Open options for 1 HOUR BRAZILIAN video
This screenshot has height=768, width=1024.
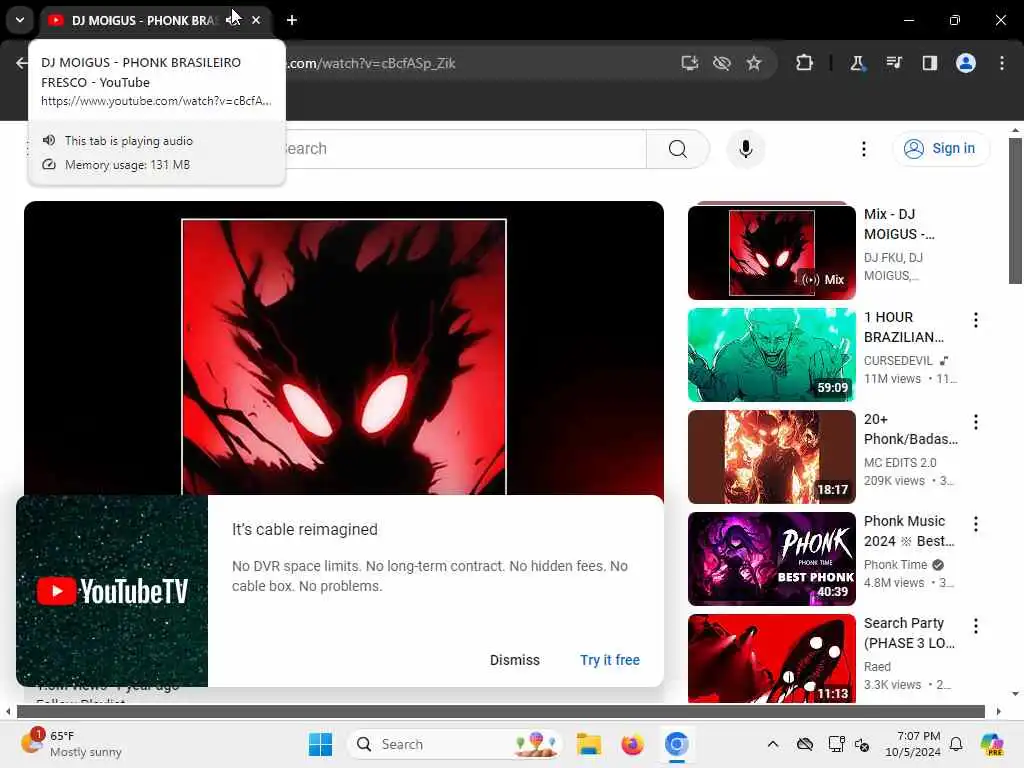tap(976, 320)
